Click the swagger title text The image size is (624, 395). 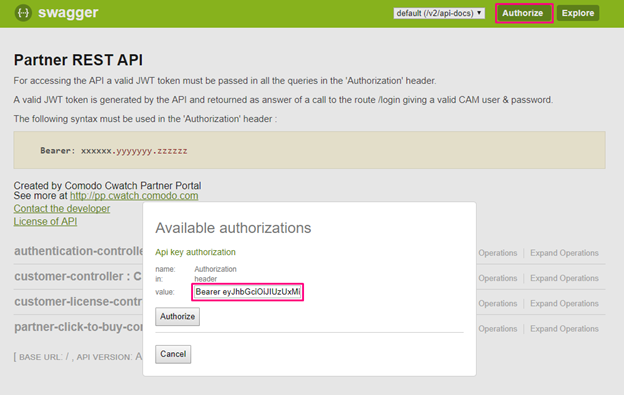[68, 13]
